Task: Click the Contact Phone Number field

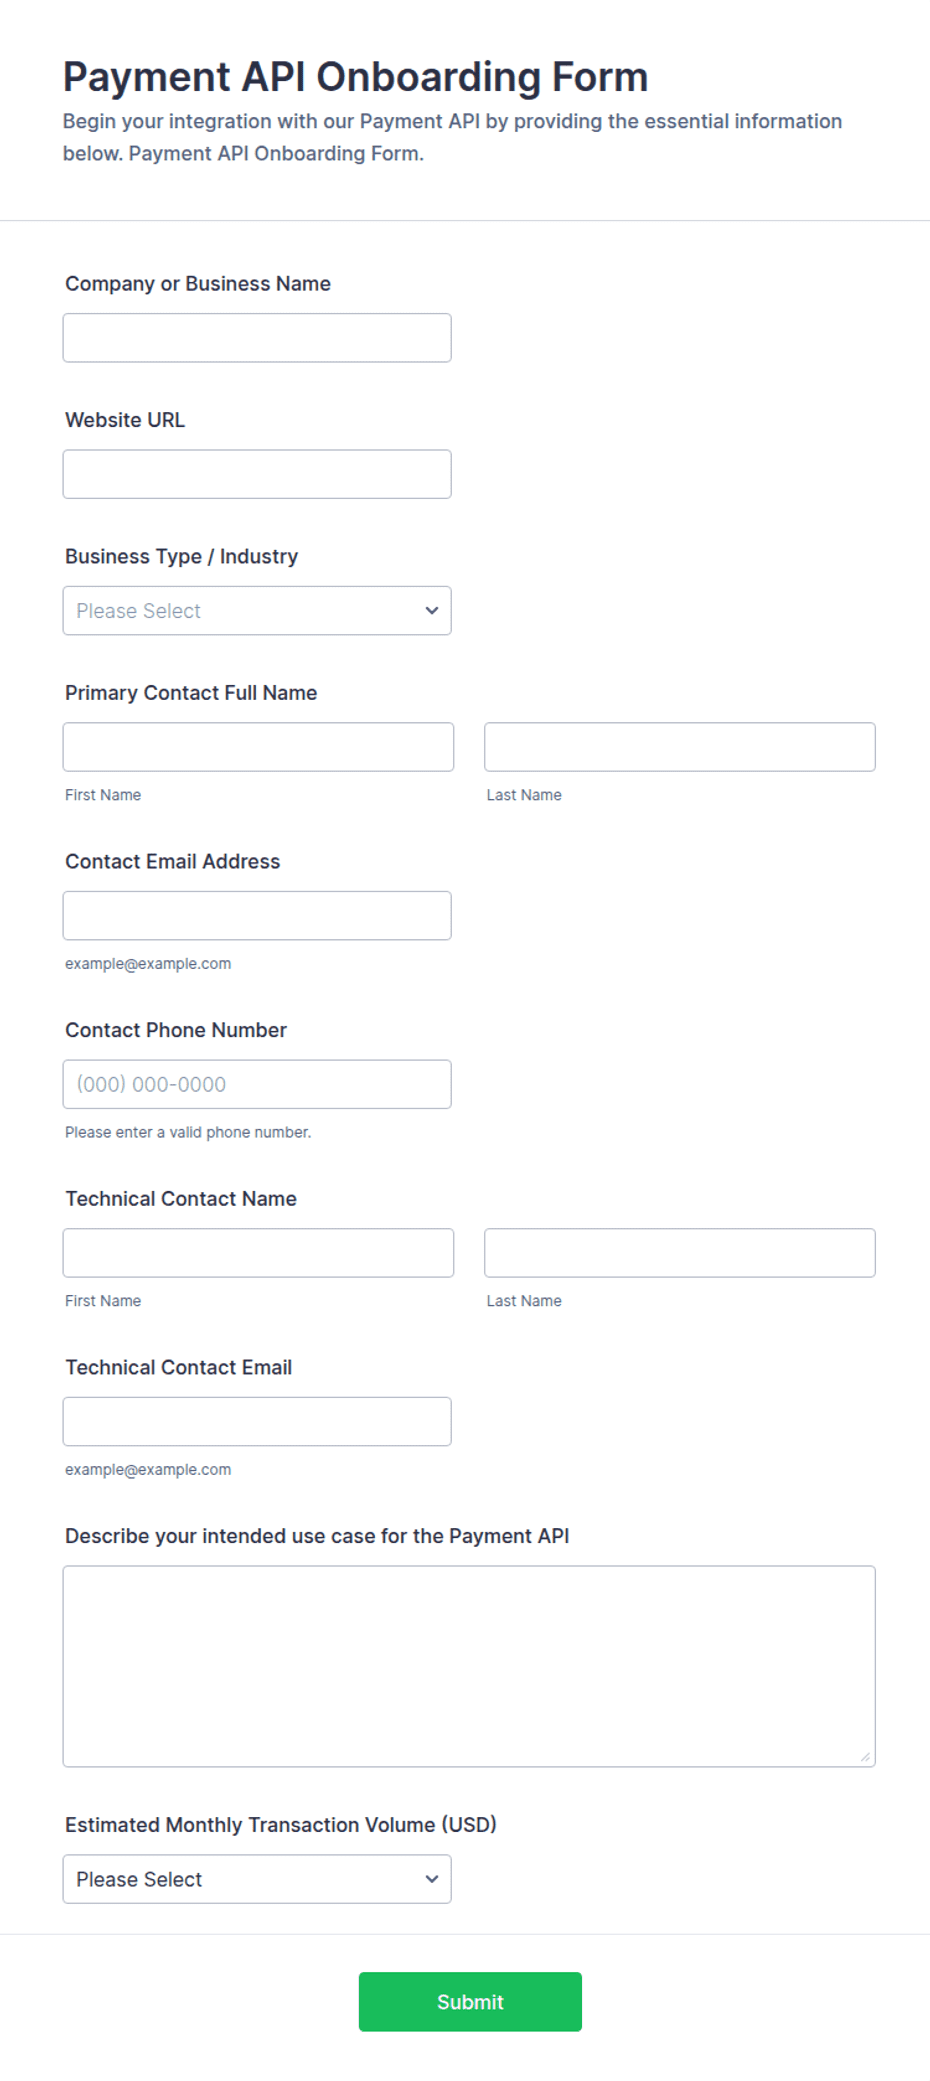Action: (x=257, y=1084)
